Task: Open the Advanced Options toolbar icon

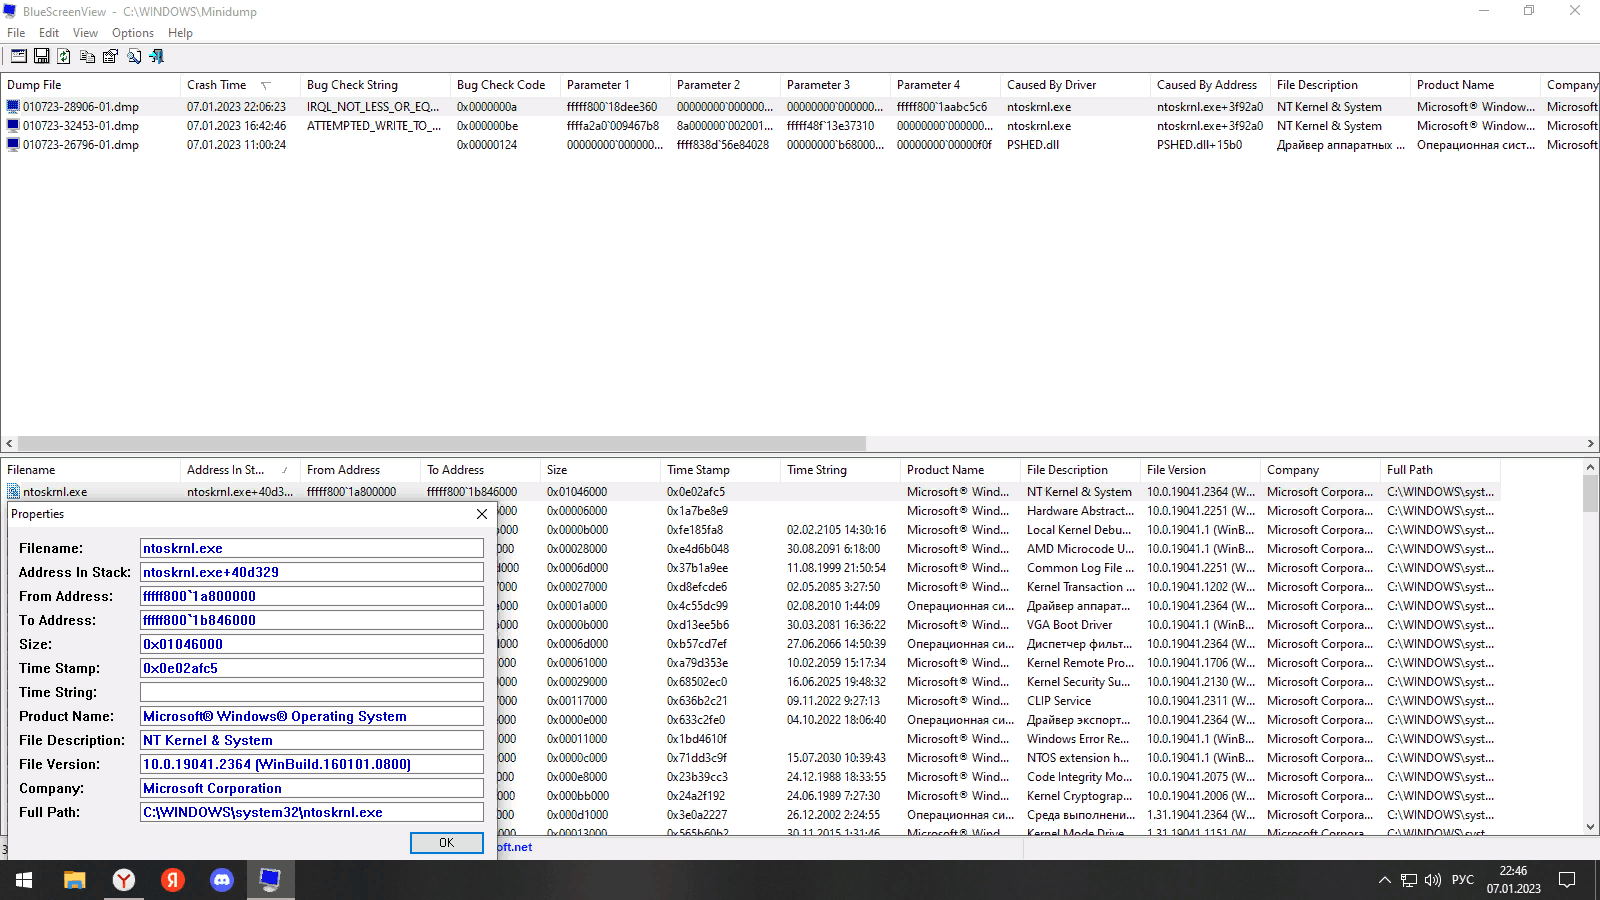Action: tap(19, 57)
